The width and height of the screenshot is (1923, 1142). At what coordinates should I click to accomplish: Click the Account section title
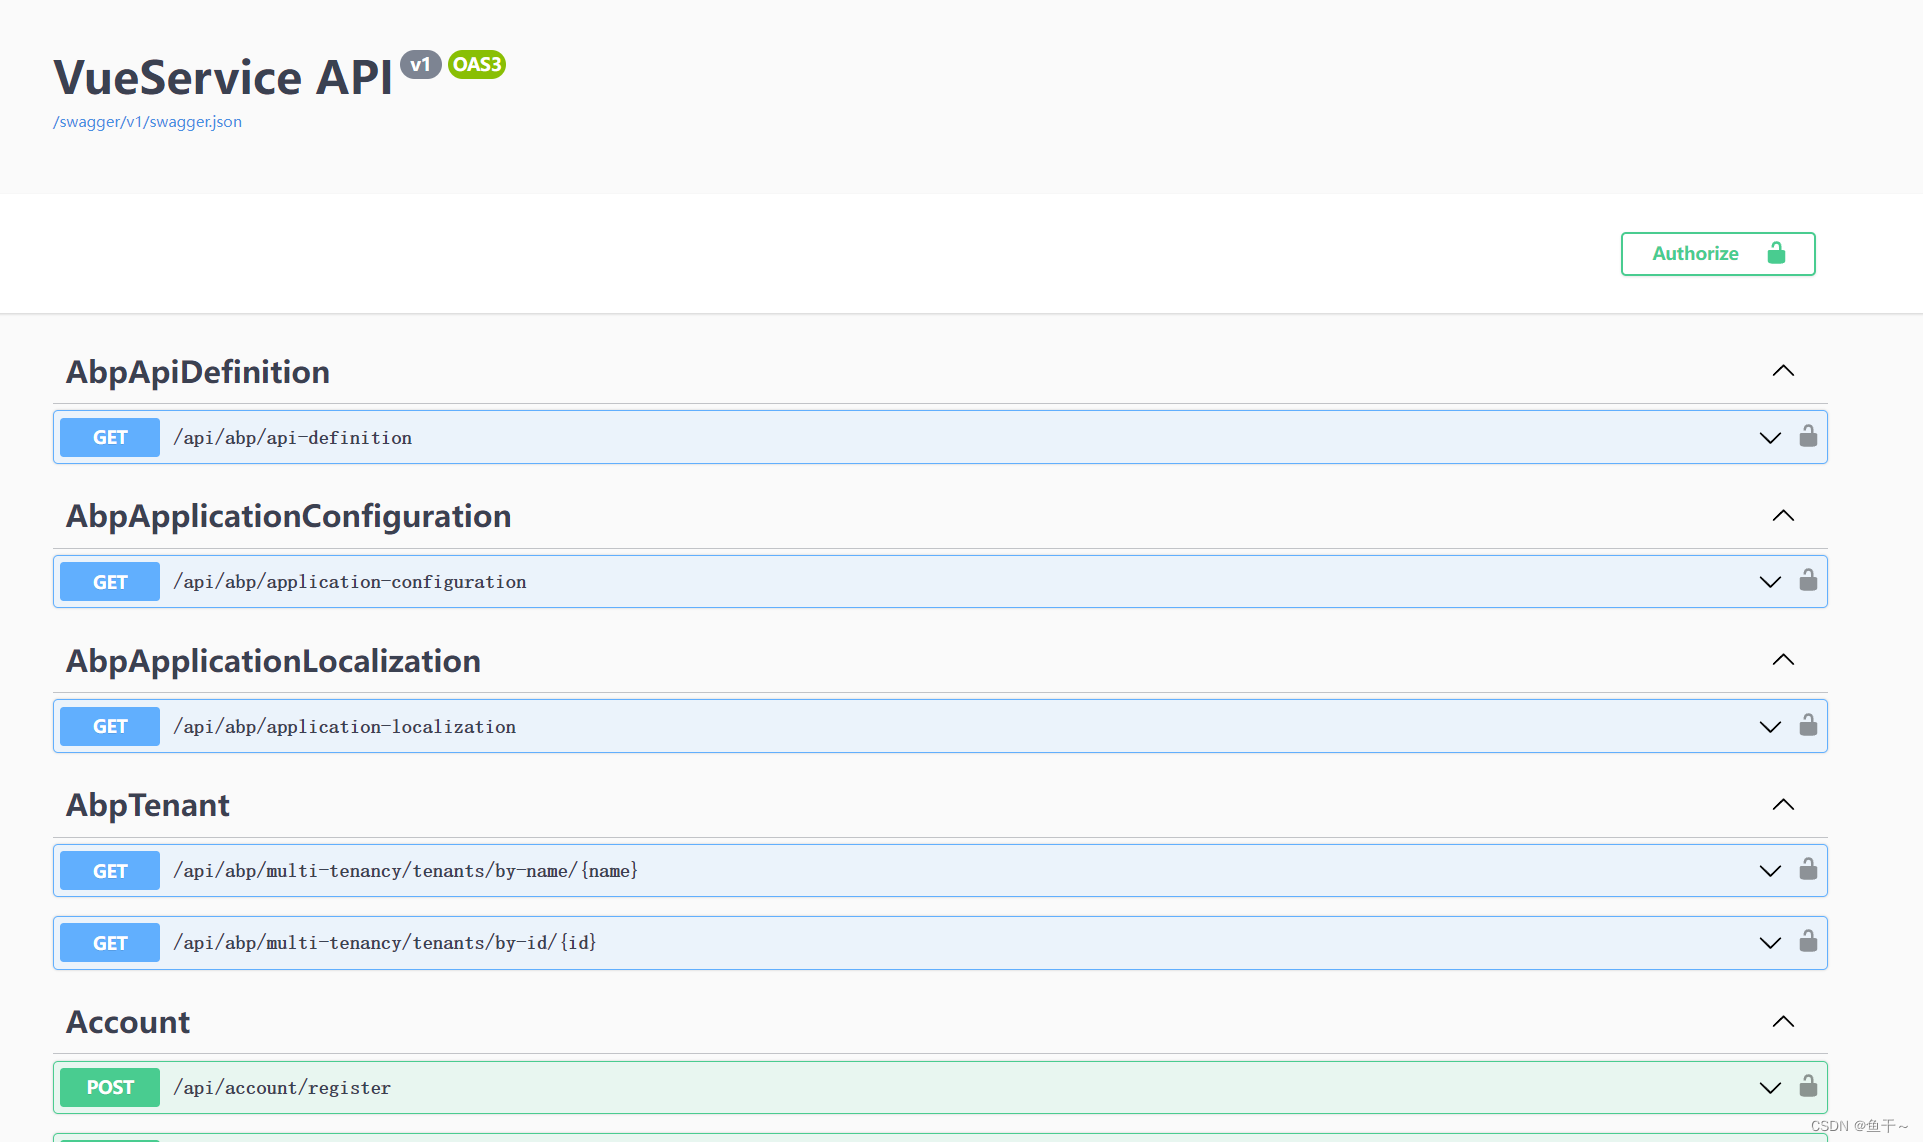point(128,1022)
